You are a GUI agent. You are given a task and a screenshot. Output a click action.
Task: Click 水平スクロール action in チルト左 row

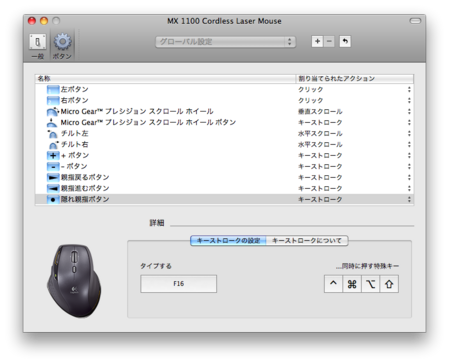click(320, 133)
